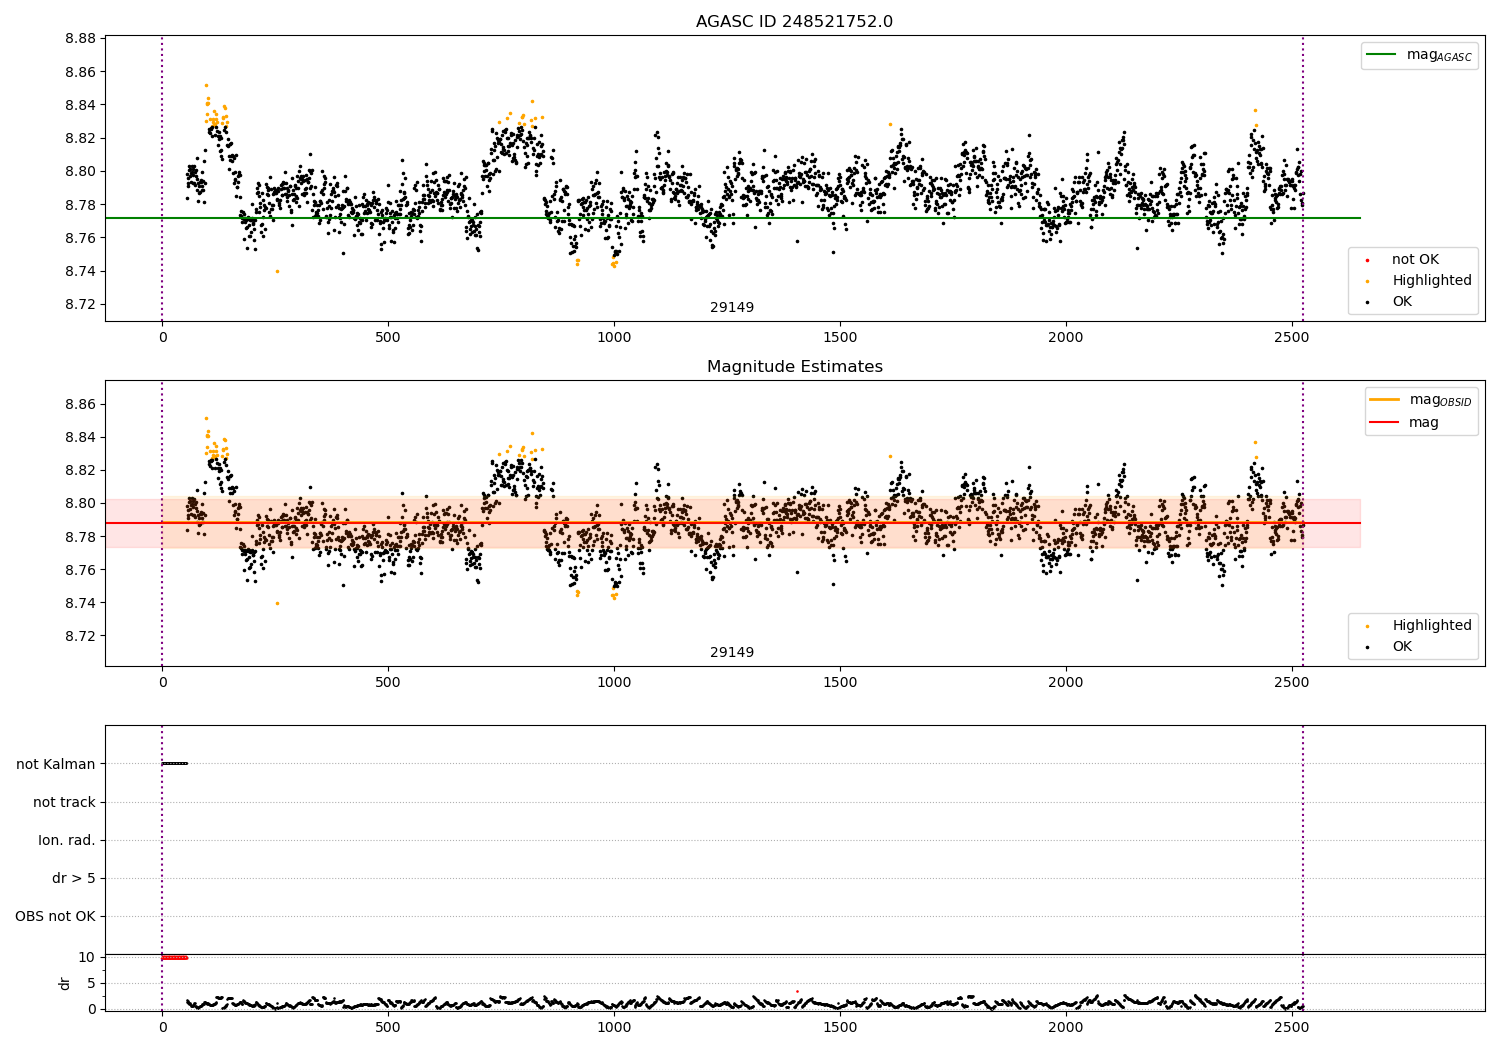Click the 8.86 tick in Magnitude Estimates plot

(80, 404)
